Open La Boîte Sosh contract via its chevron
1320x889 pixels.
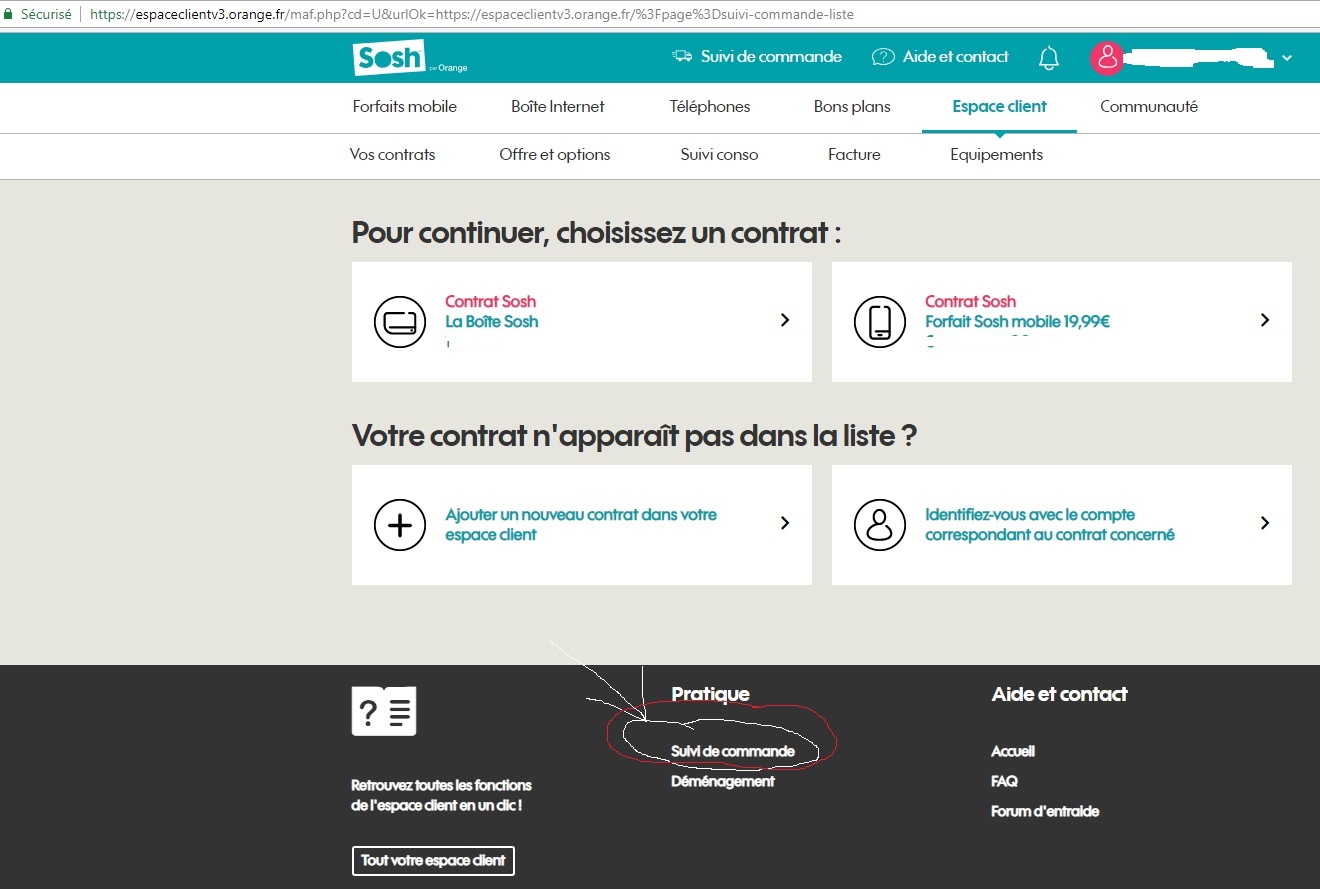pyautogui.click(x=784, y=322)
